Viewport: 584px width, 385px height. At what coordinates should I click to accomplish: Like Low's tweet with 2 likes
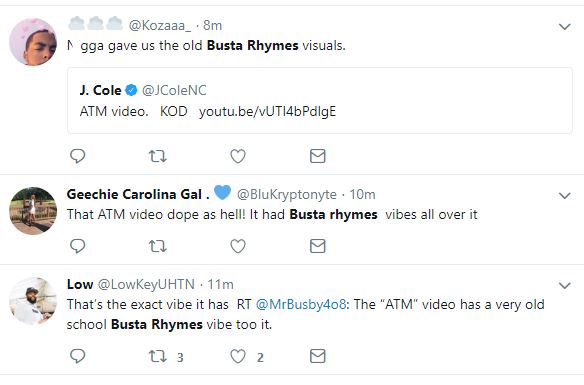pos(247,356)
